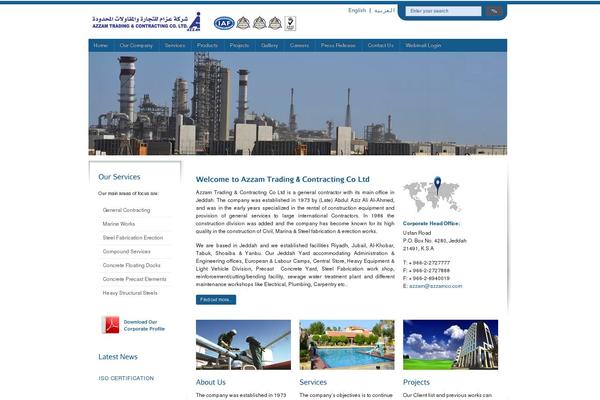Click the IAF certification badge

point(224,23)
